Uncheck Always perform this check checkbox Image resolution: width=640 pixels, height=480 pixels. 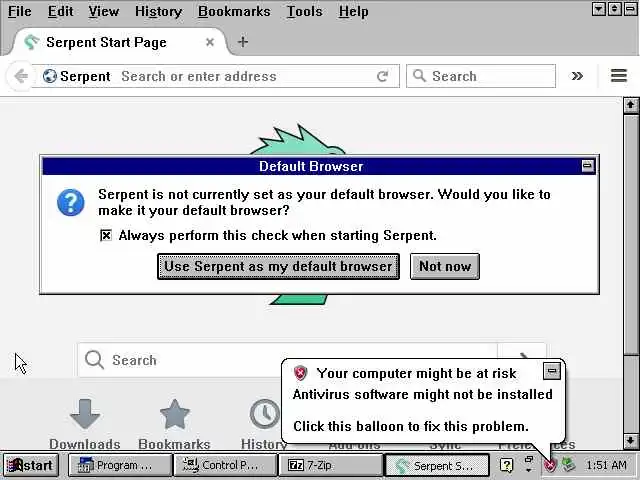pos(106,236)
